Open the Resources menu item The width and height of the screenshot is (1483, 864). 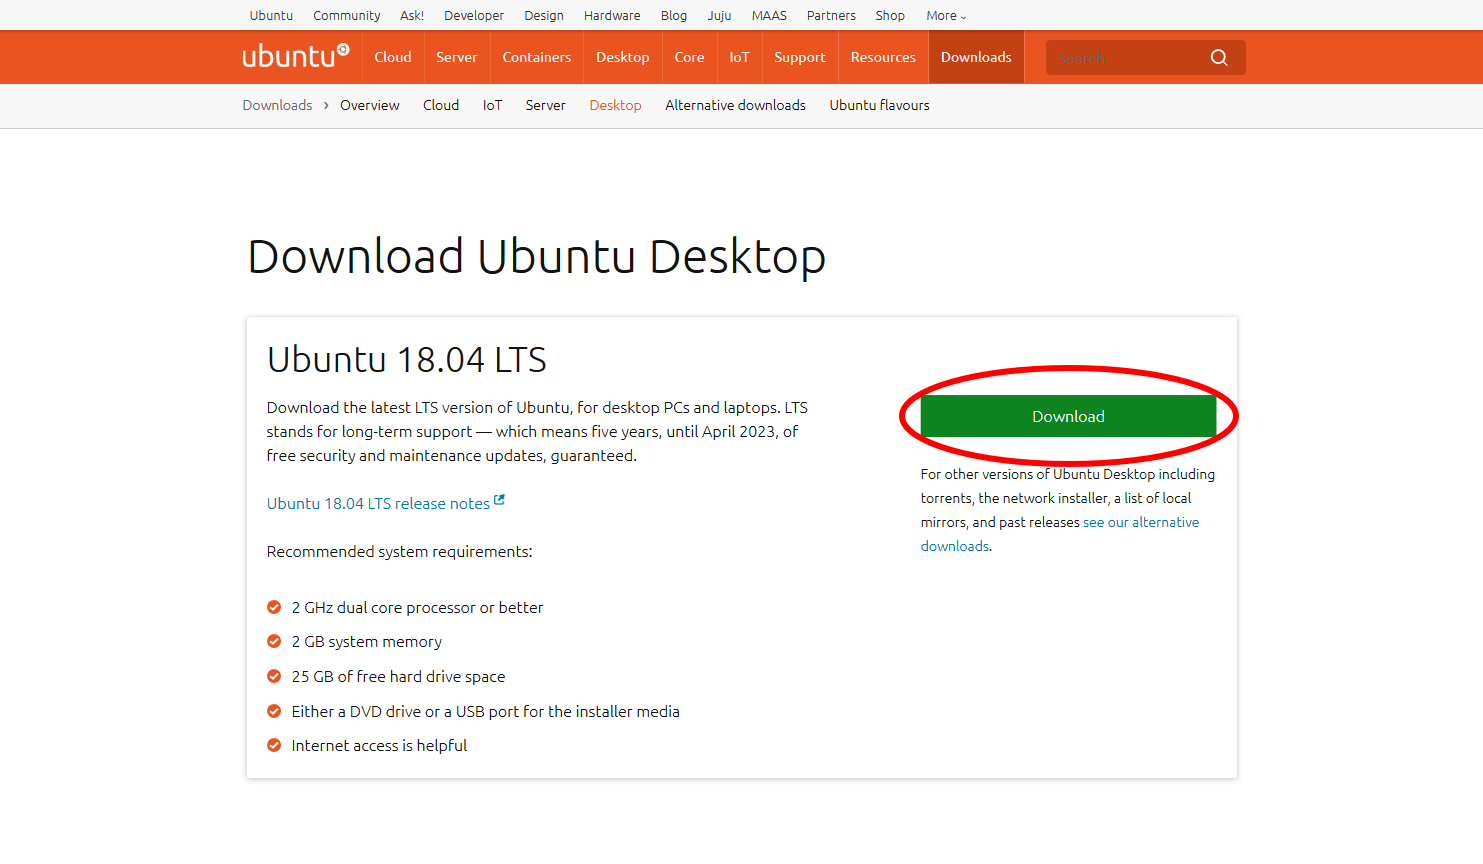tap(883, 57)
